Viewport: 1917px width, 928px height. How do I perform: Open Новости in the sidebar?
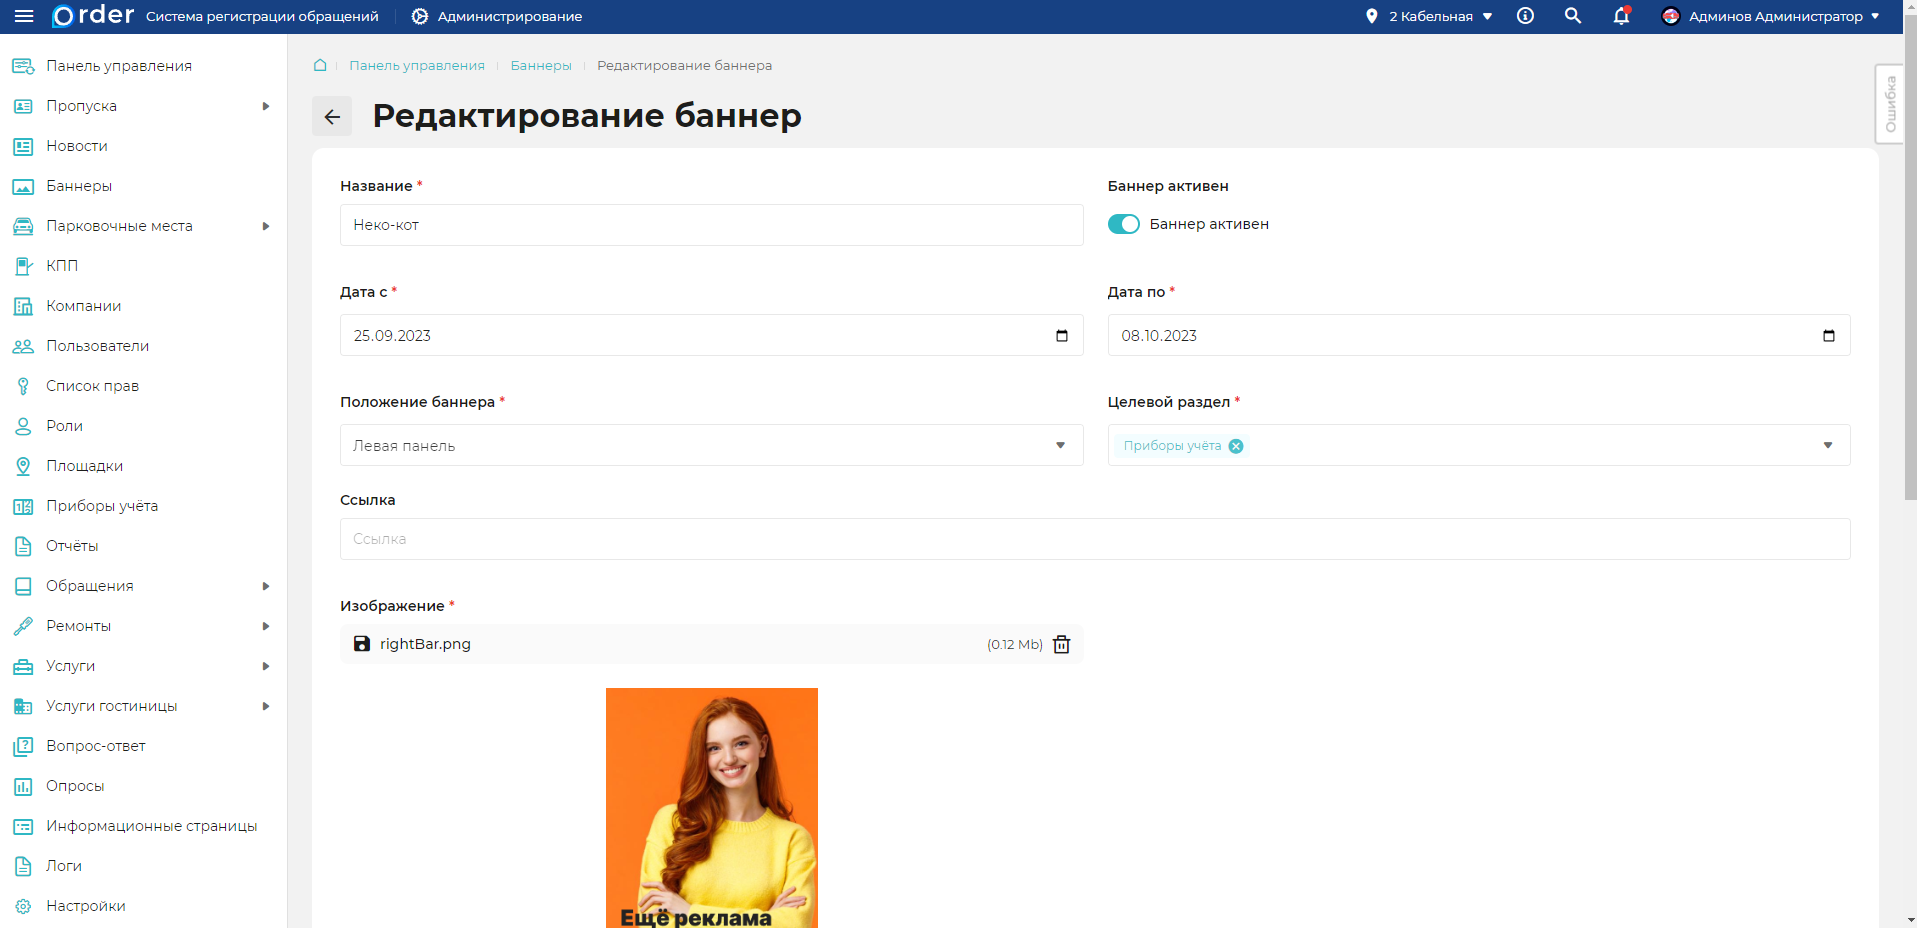click(77, 146)
